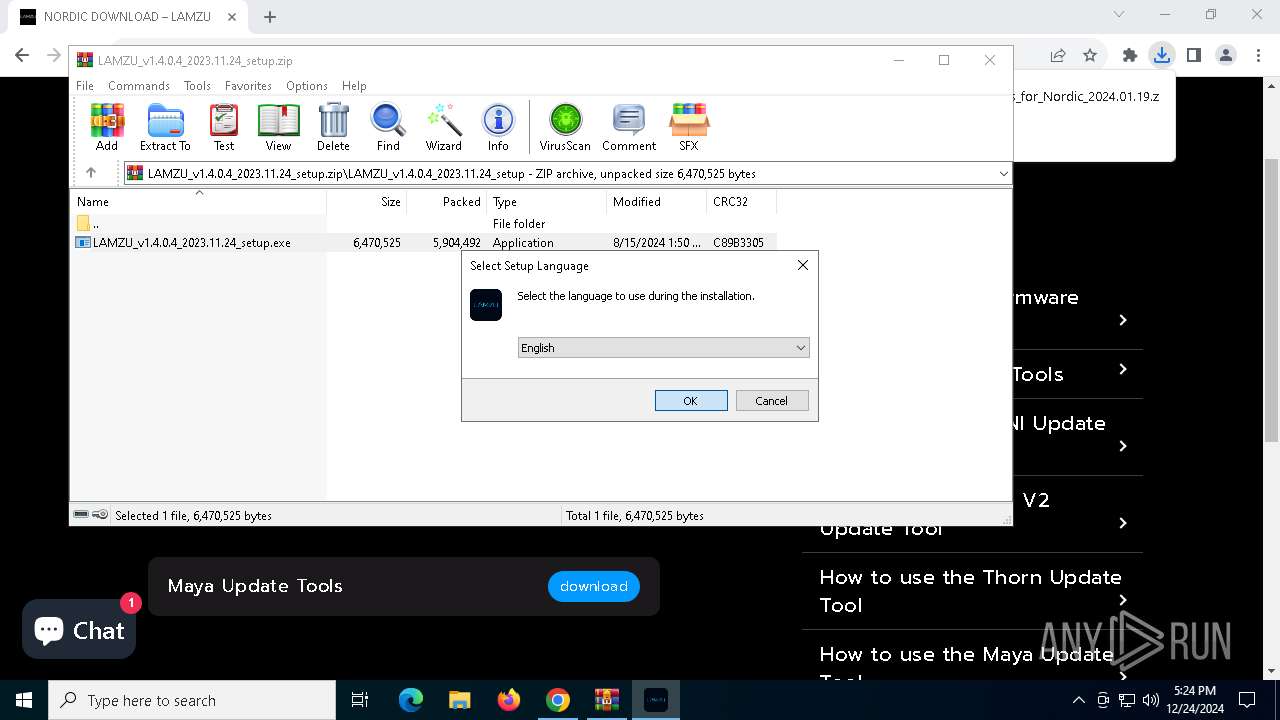The height and width of the screenshot is (720, 1280).
Task: Open the View tool in WinRAR
Action: pos(278,127)
